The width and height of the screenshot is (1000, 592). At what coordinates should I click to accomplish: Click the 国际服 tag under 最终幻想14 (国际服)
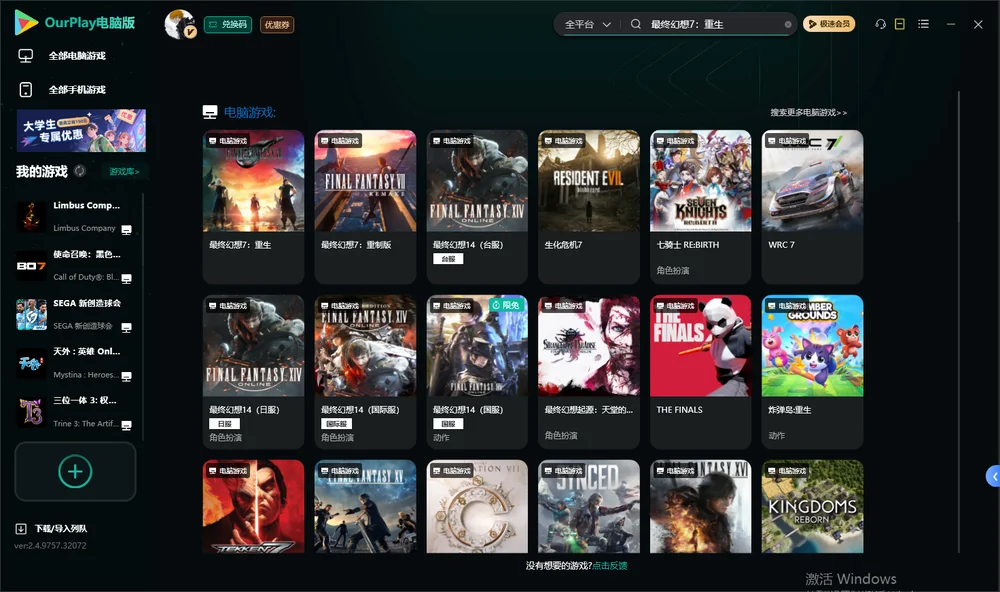[336, 424]
